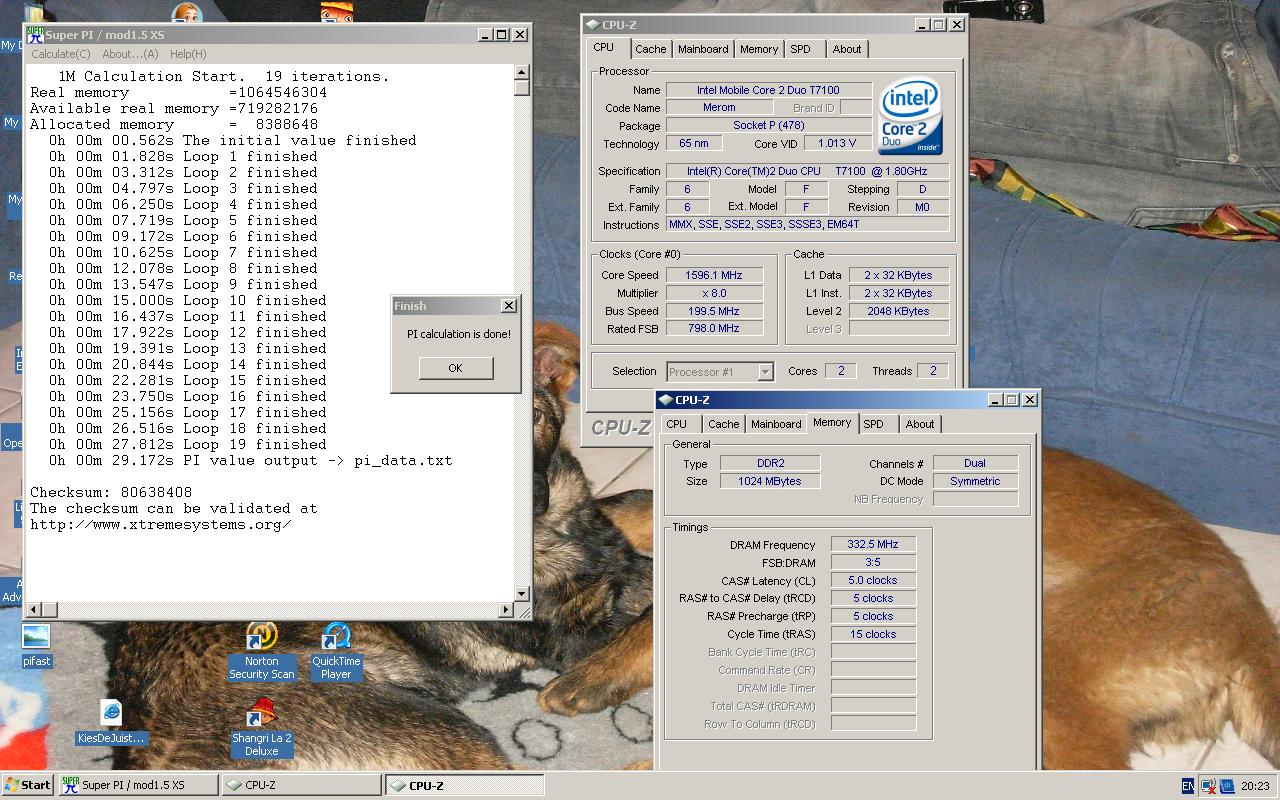Close the Finish dialog with its X
1280x800 pixels.
tap(508, 306)
